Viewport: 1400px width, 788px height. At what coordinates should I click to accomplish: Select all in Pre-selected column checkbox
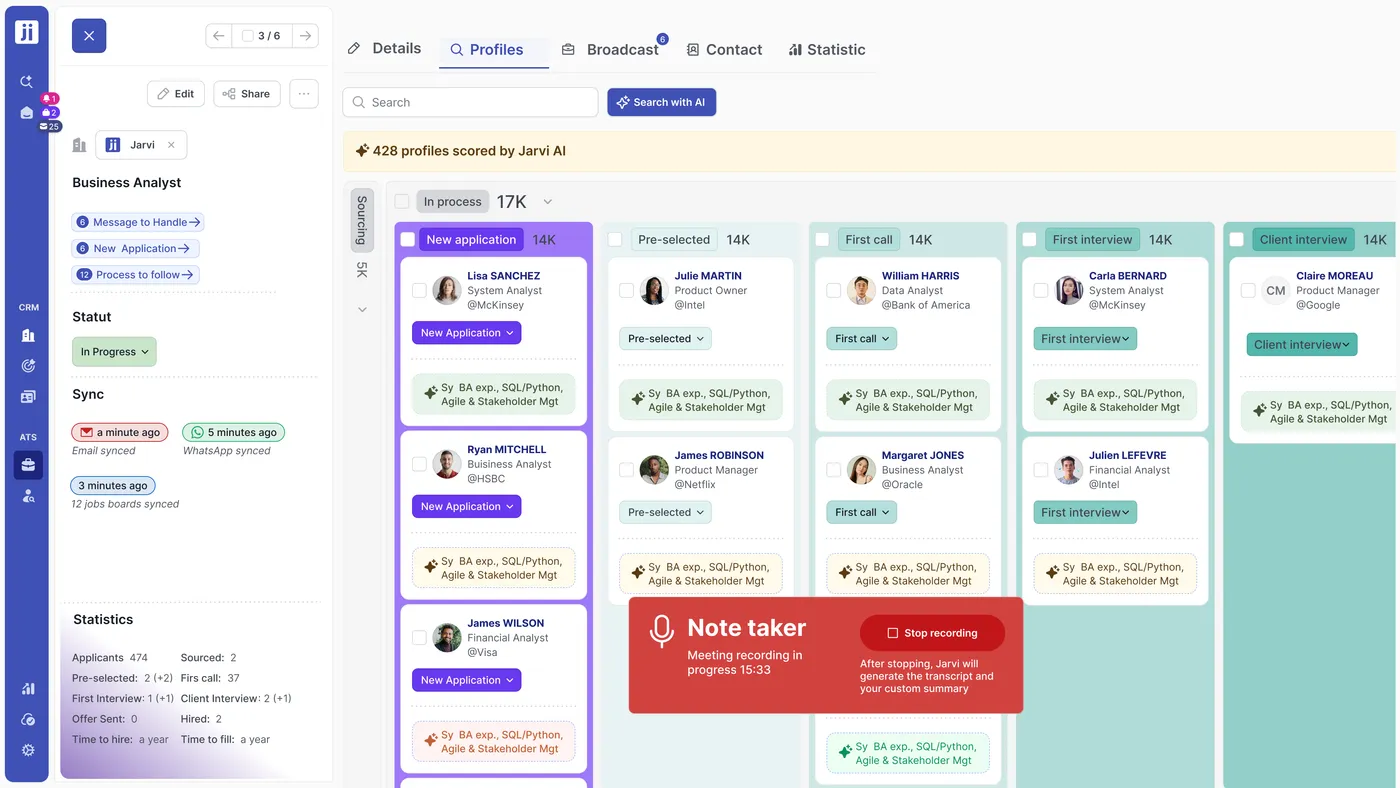coord(615,240)
